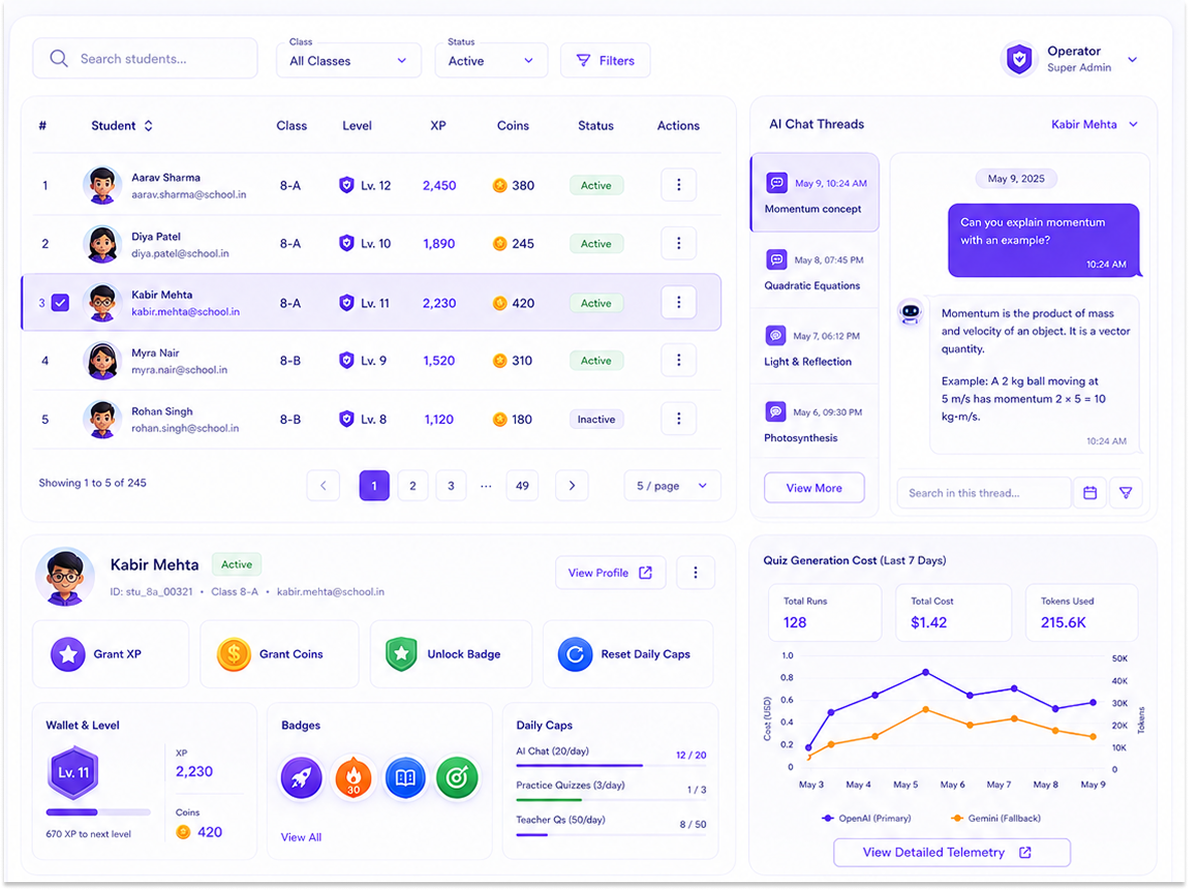Open the Quadratic Equations thread

pyautogui.click(x=814, y=271)
